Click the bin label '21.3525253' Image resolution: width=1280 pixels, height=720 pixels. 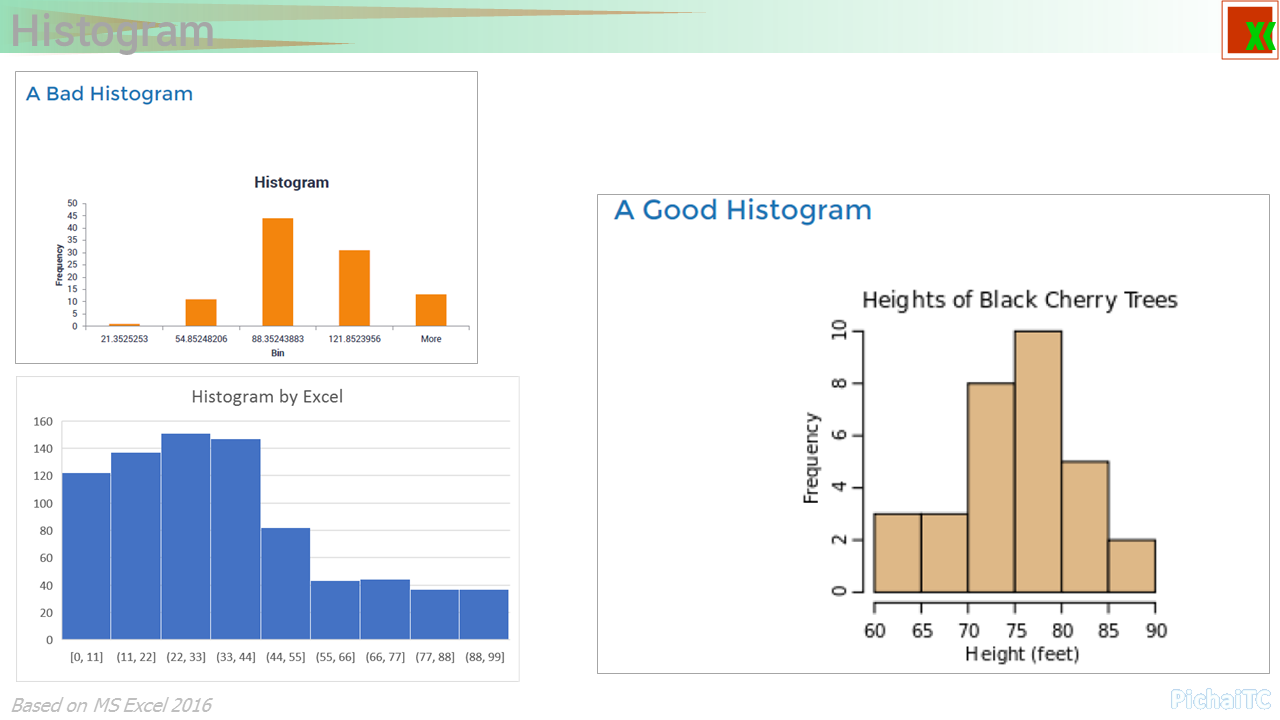tap(124, 339)
